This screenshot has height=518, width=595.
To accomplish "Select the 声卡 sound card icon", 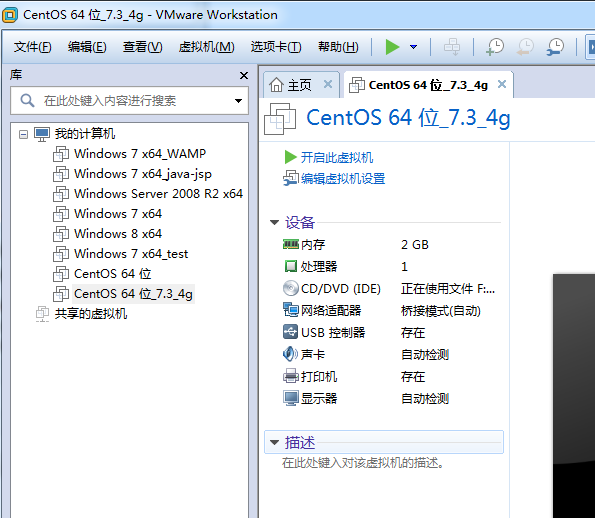I will point(291,354).
